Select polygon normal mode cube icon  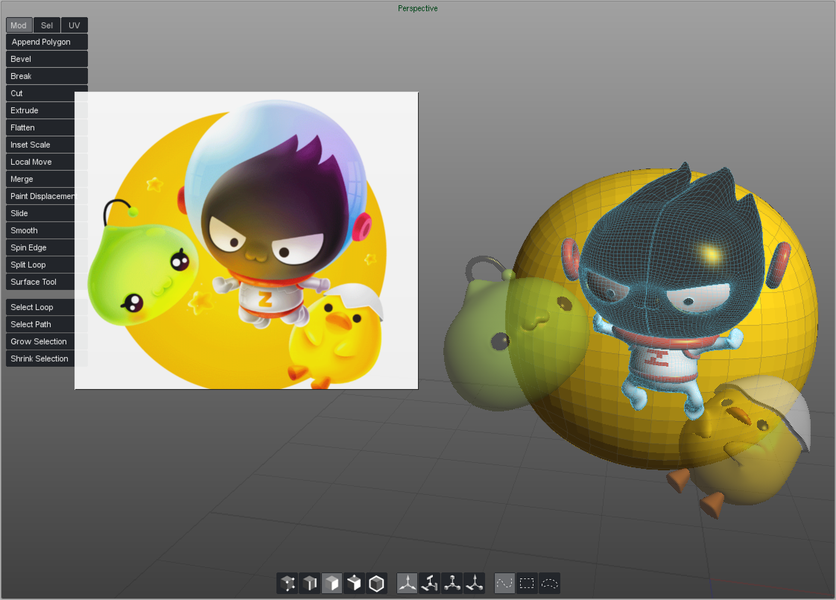point(354,583)
